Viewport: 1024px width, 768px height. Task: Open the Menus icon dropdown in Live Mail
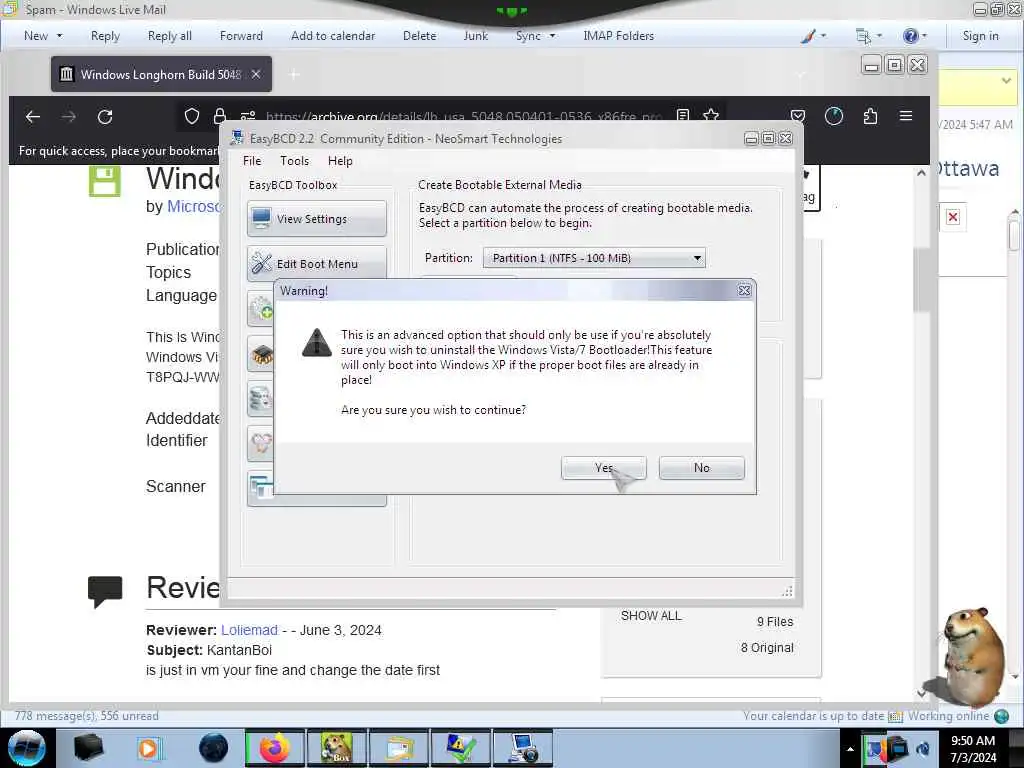pyautogui.click(x=864, y=36)
